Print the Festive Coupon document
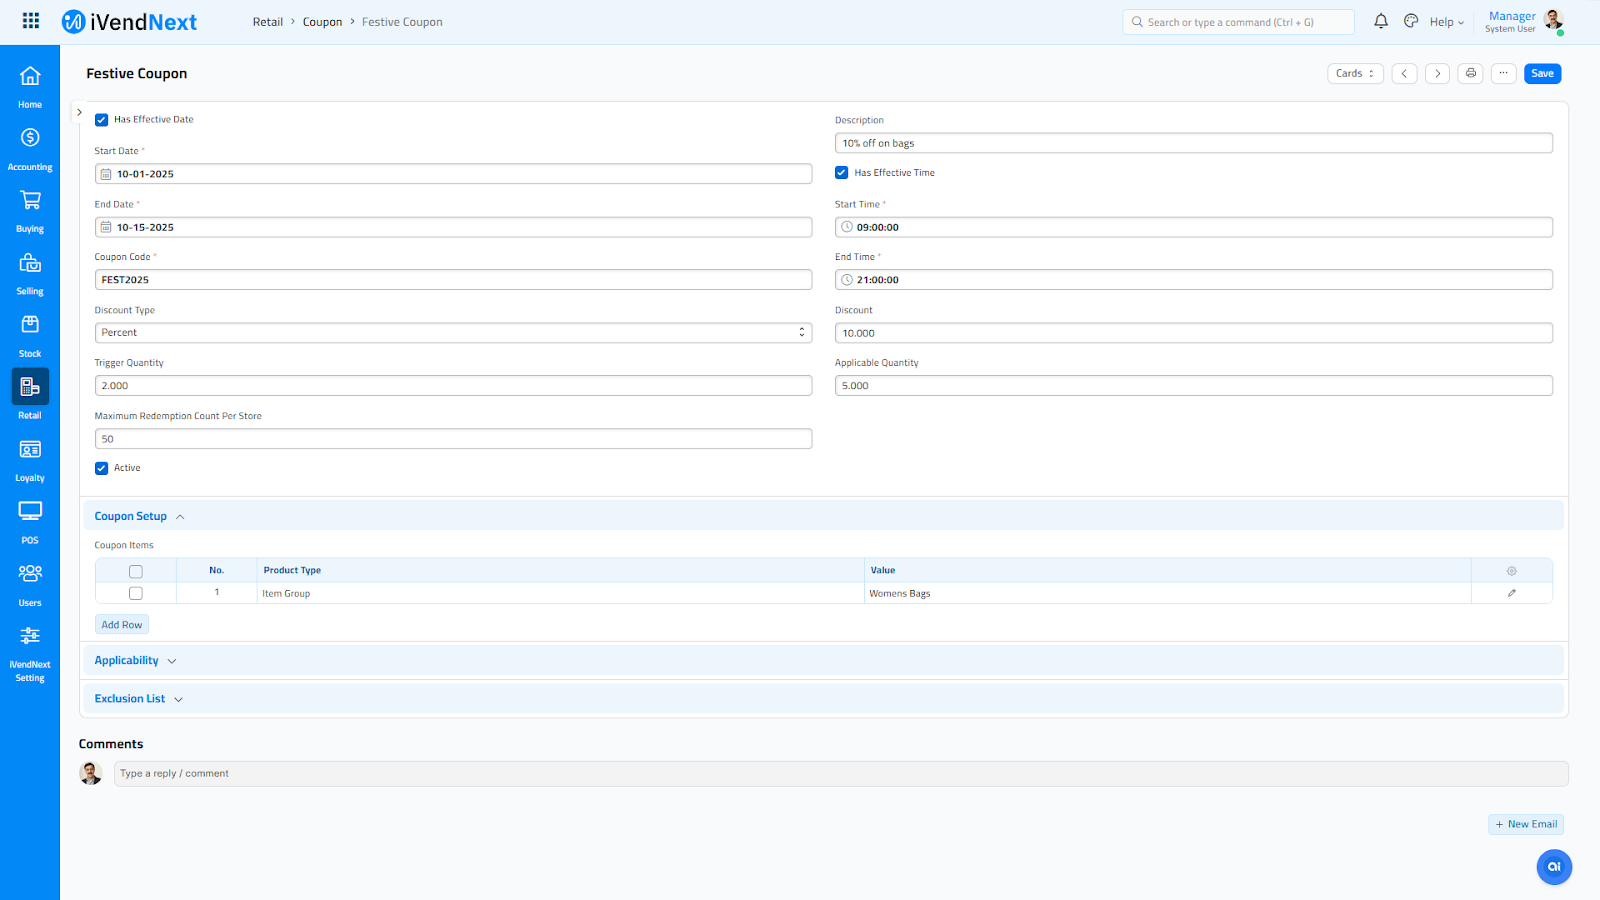 tap(1470, 73)
